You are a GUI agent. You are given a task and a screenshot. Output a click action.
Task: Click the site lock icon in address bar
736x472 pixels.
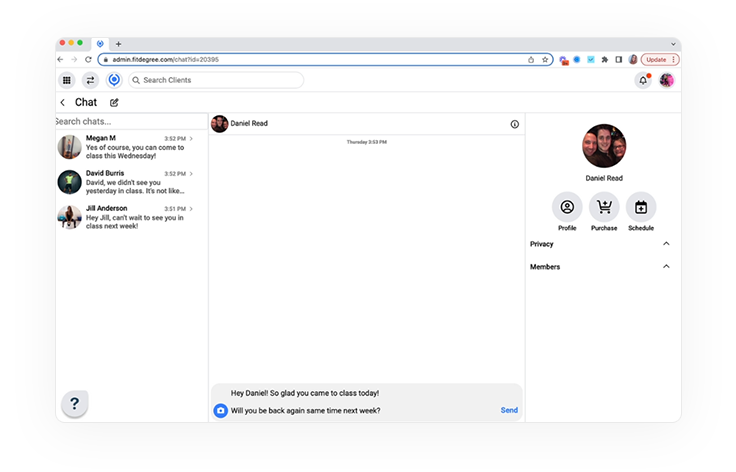click(106, 60)
